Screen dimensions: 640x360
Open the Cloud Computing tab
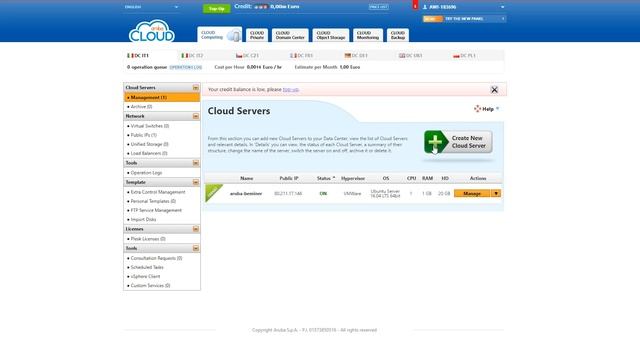220,35
